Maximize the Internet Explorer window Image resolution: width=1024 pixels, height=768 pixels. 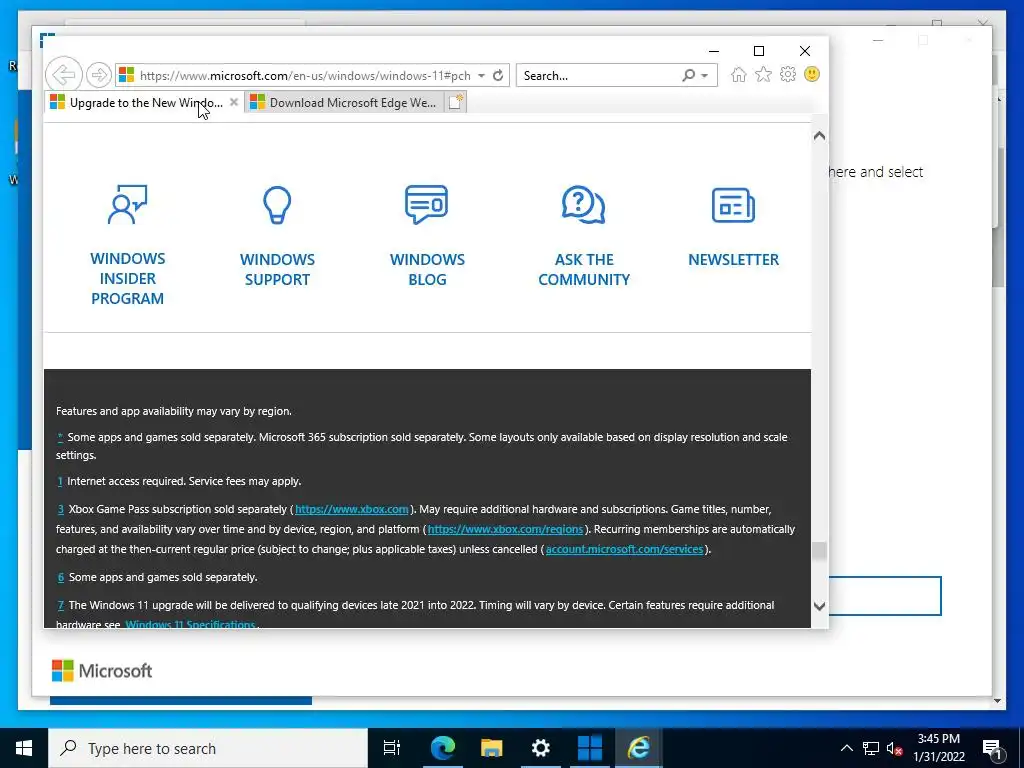759,51
